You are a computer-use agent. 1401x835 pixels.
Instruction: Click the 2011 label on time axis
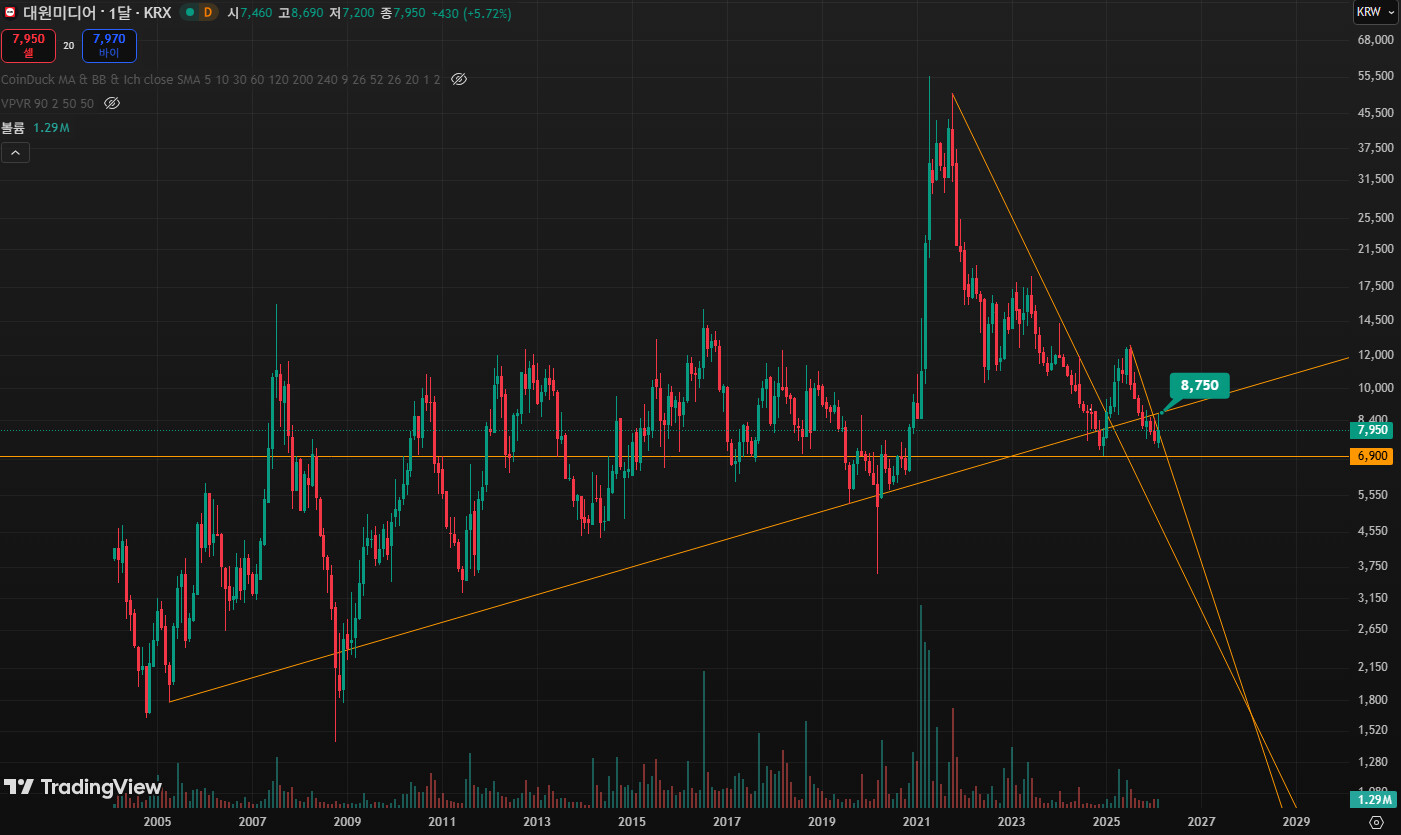tap(442, 821)
